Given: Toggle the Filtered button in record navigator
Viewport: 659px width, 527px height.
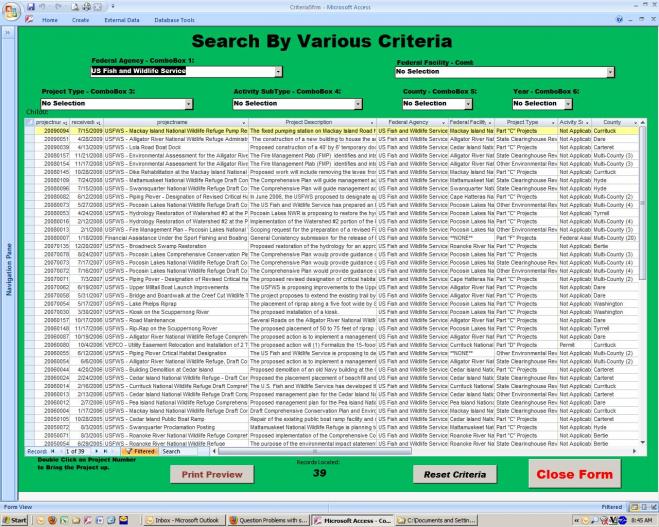Looking at the screenshot, I should tap(140, 451).
